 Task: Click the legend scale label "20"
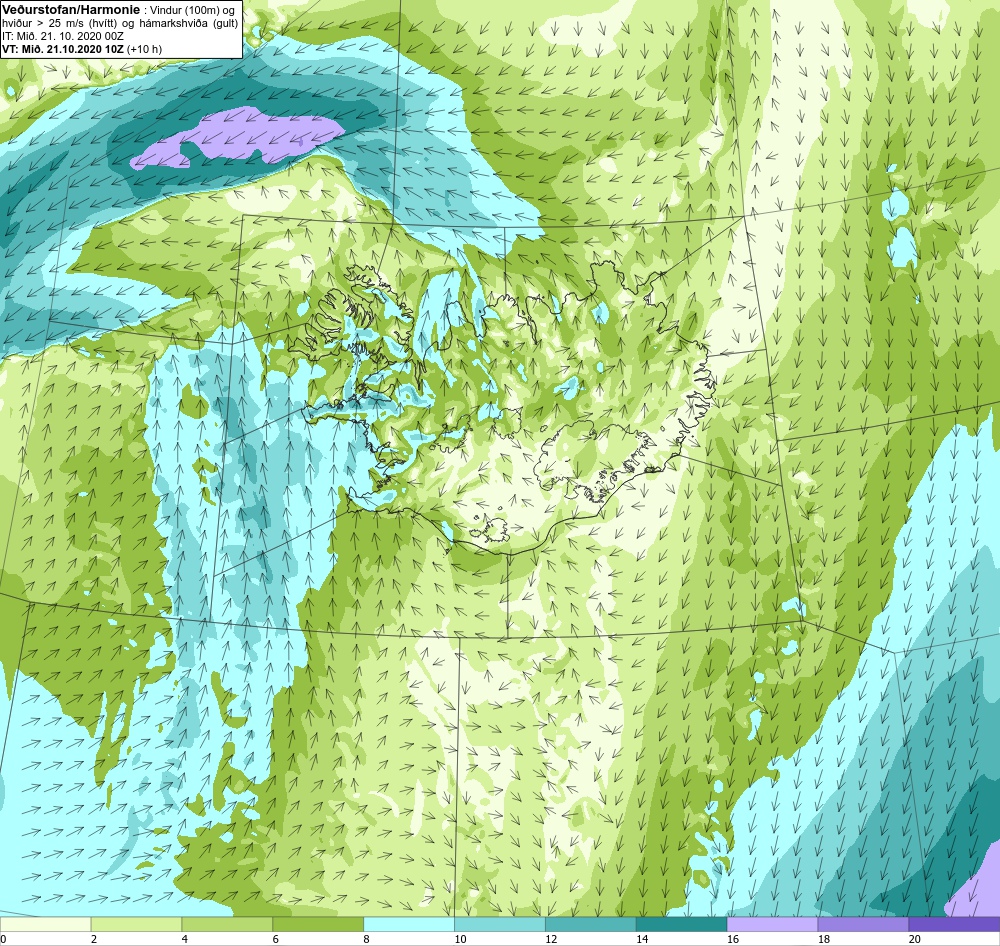pyautogui.click(x=915, y=939)
